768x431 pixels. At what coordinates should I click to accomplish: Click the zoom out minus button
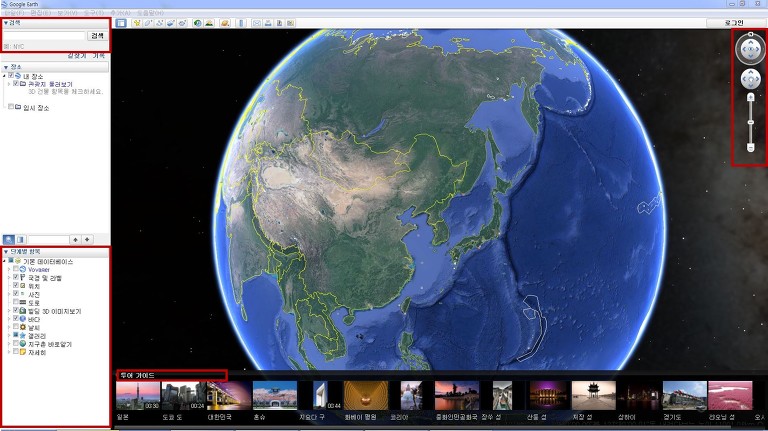pyautogui.click(x=750, y=147)
